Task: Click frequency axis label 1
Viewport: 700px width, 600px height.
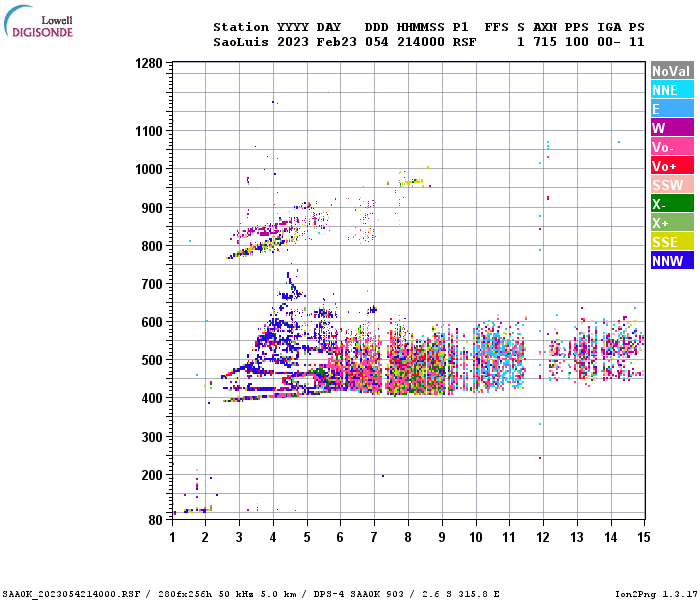Action: click(x=172, y=537)
